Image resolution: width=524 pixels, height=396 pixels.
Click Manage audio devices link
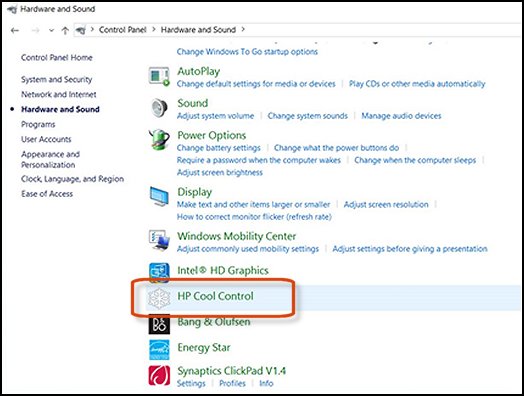click(401, 116)
